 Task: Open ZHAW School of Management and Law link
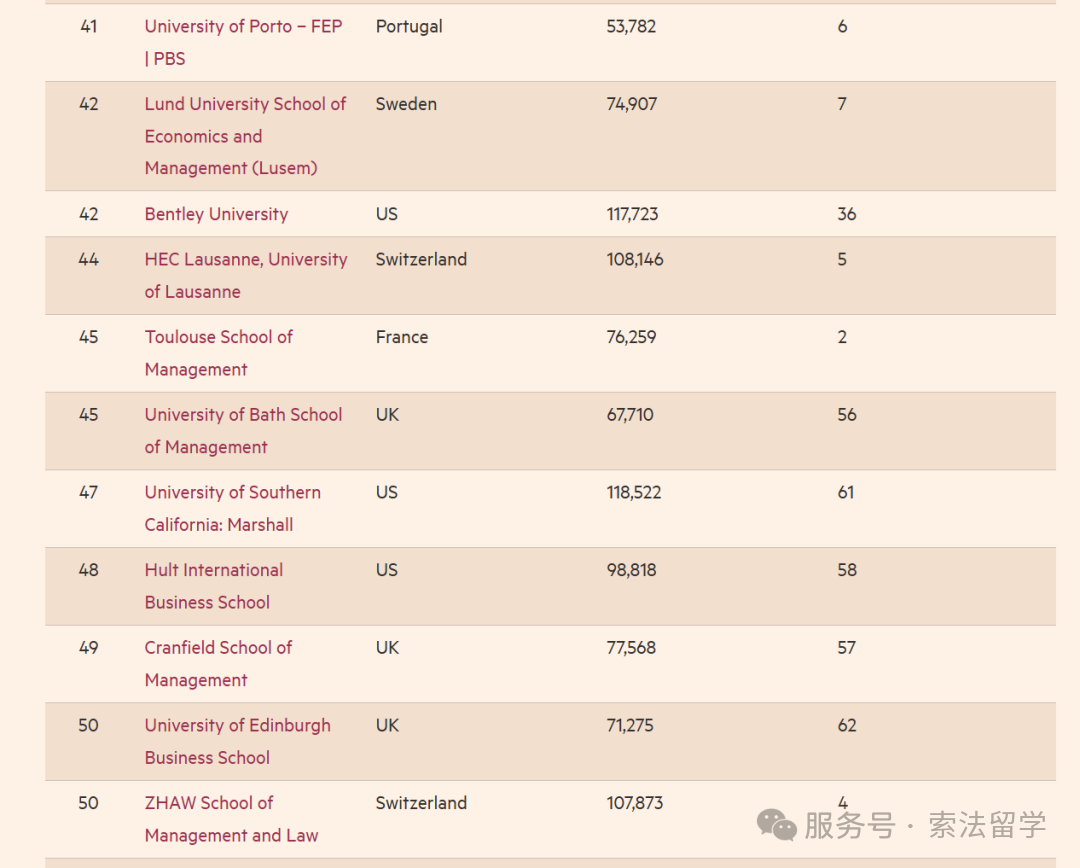click(x=231, y=819)
